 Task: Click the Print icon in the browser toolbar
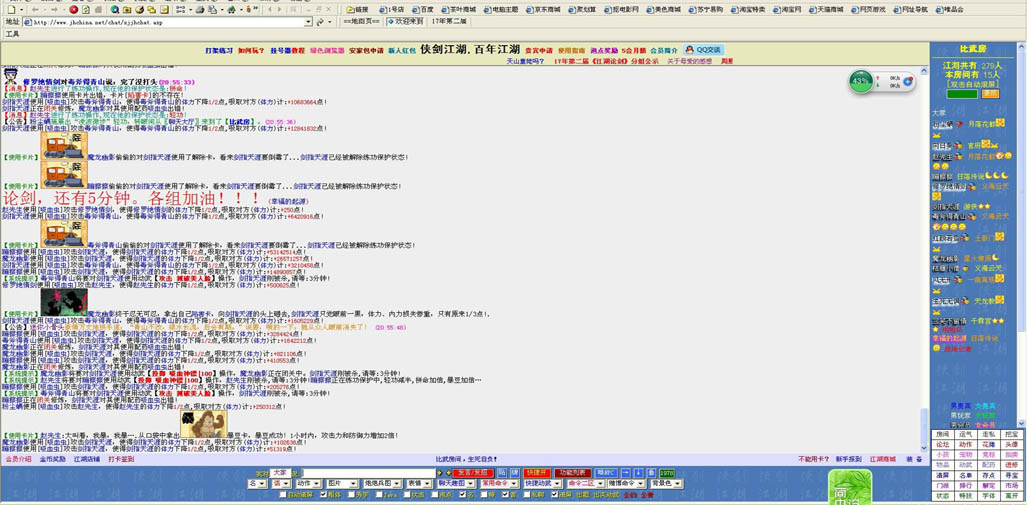point(200,10)
